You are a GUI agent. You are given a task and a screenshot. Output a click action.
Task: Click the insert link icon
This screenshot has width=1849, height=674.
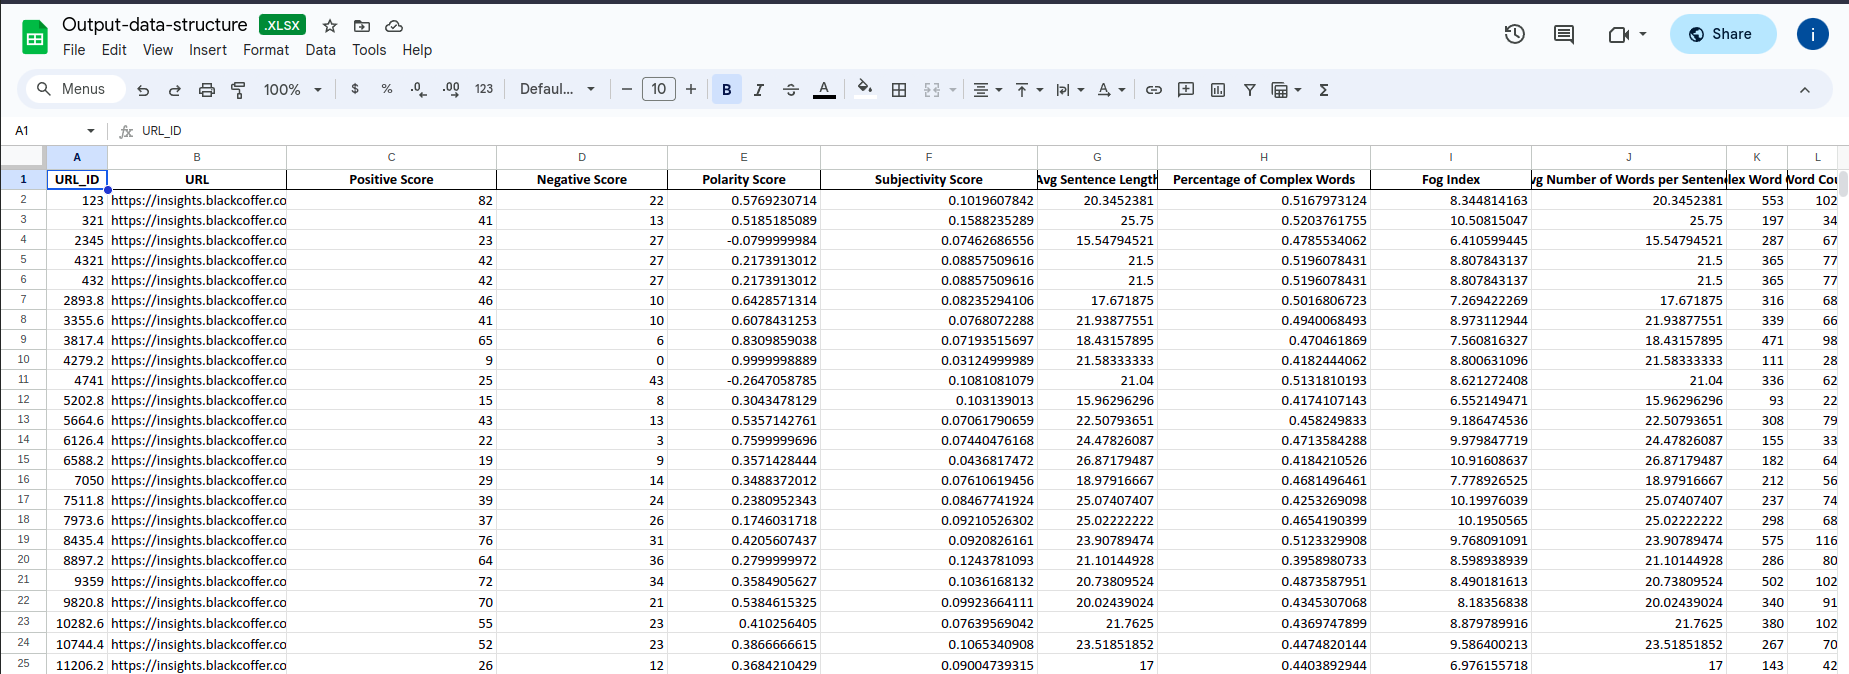pos(1153,90)
